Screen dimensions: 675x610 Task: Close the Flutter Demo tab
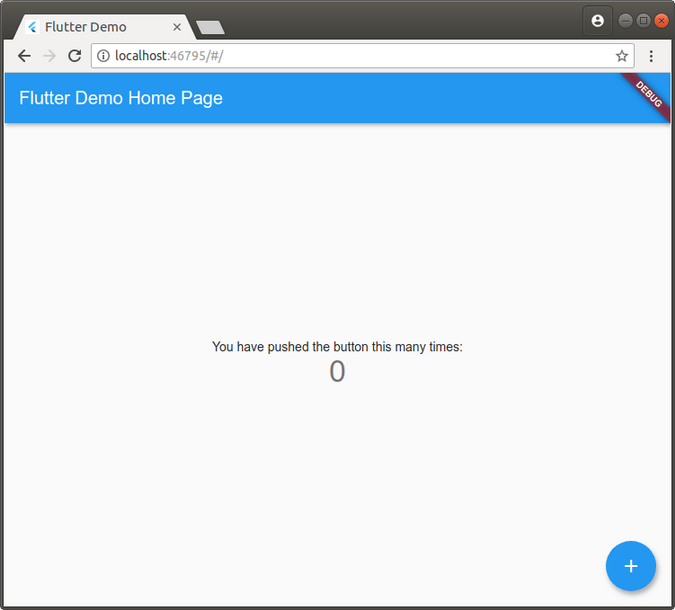tap(177, 27)
